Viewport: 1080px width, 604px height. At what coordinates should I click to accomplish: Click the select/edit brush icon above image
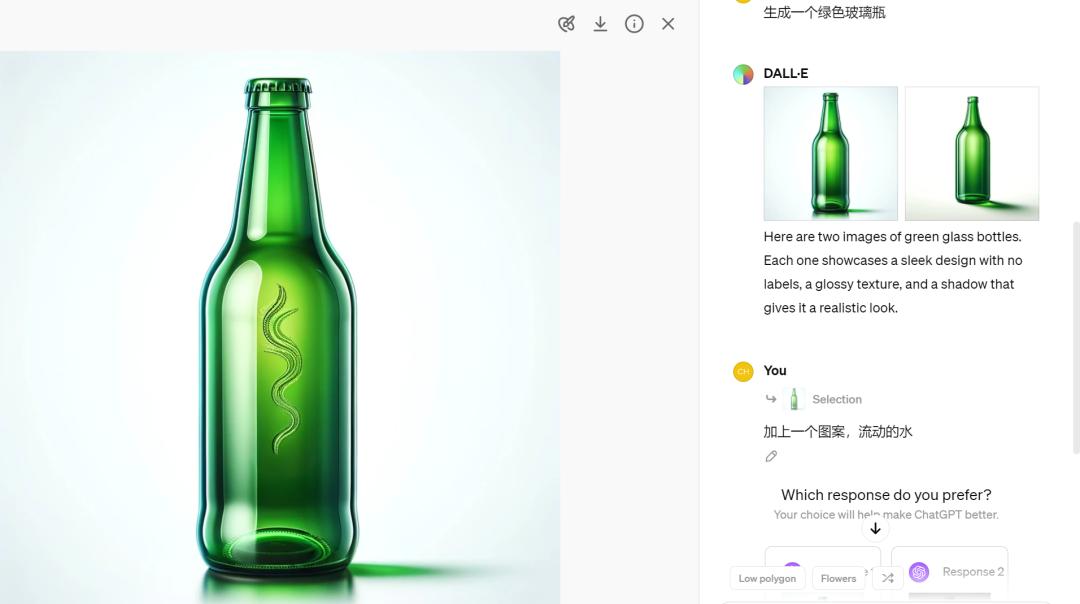[x=567, y=24]
